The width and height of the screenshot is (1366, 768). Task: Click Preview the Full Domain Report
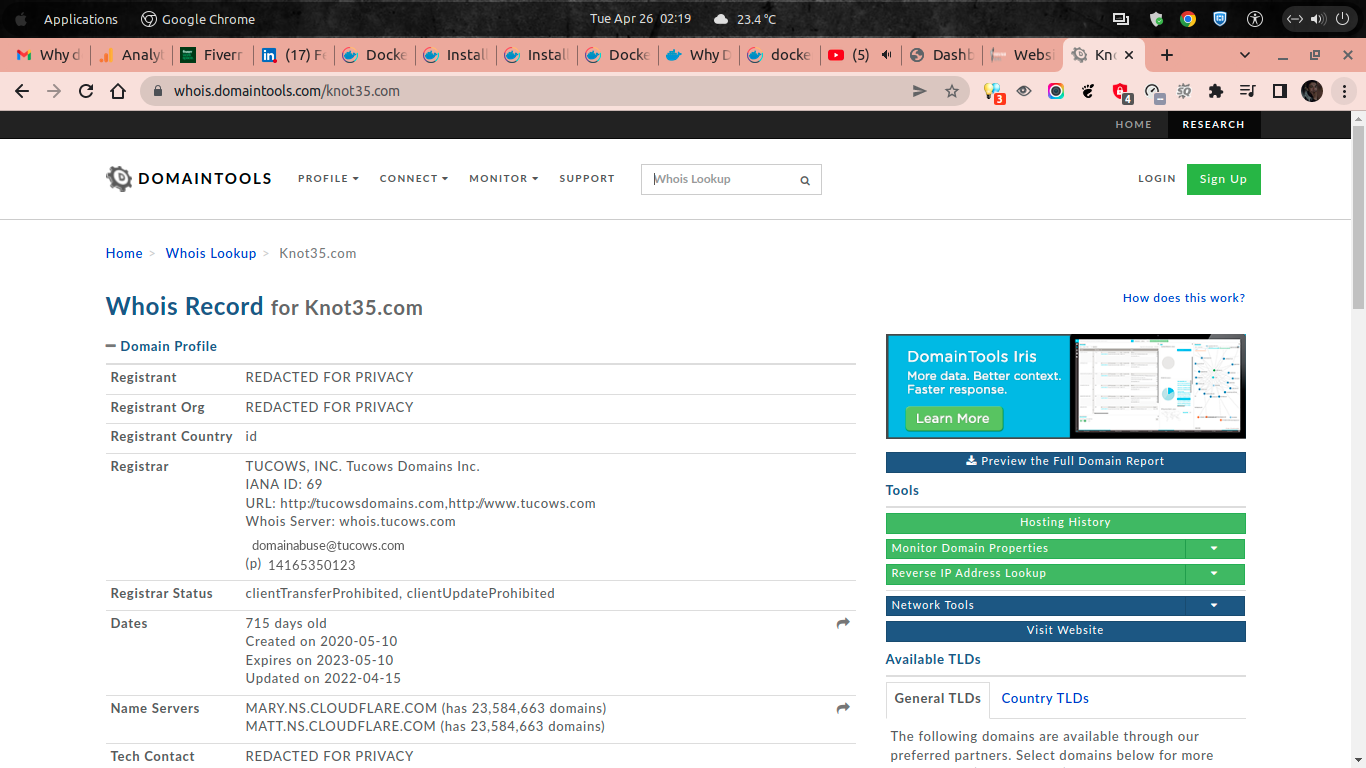[1066, 462]
